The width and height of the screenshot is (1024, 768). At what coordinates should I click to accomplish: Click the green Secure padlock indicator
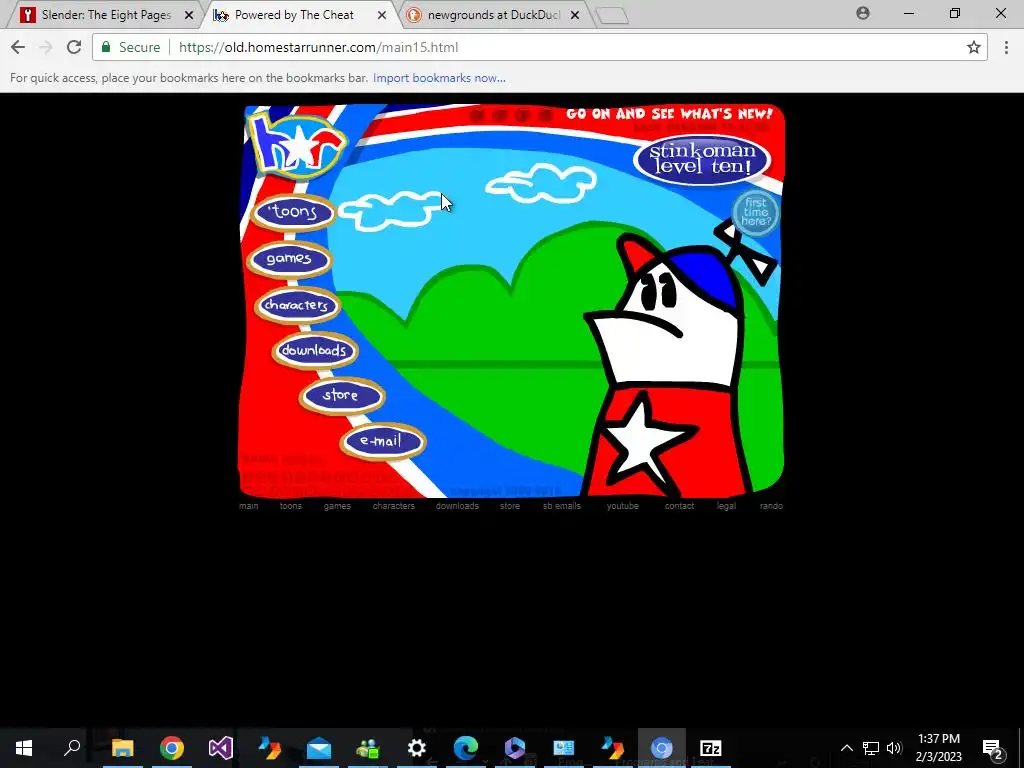[x=130, y=47]
